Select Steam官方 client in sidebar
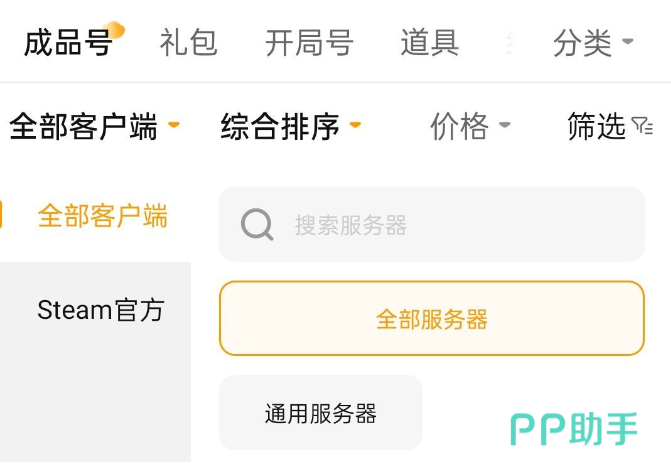 click(x=100, y=310)
